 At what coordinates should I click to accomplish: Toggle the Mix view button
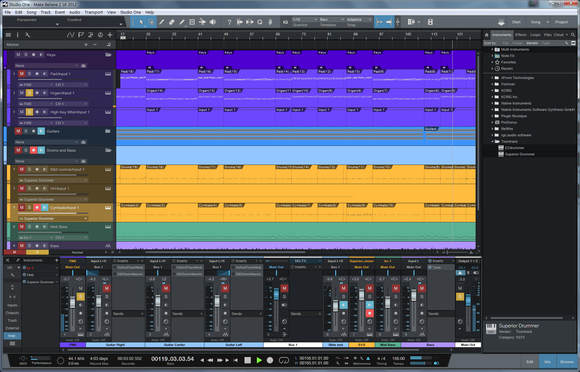point(548,362)
